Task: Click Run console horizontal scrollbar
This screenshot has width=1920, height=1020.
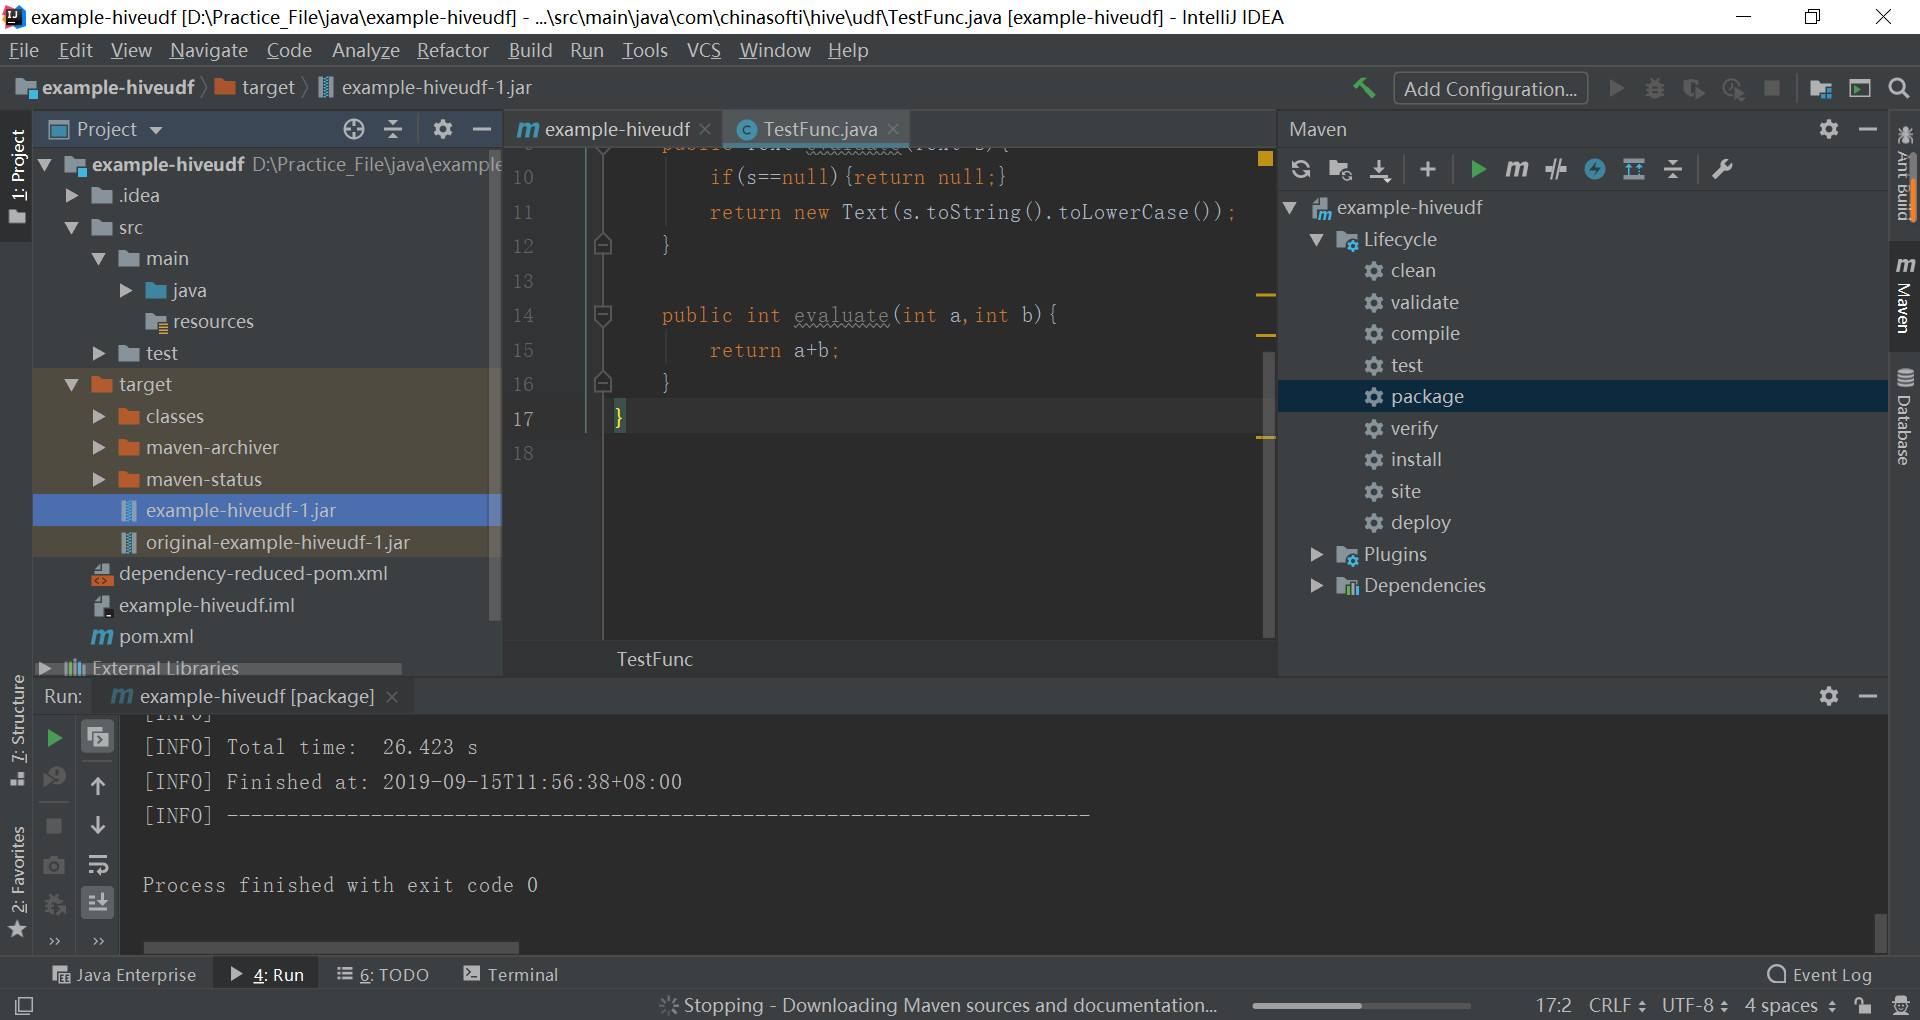Action: point(331,947)
